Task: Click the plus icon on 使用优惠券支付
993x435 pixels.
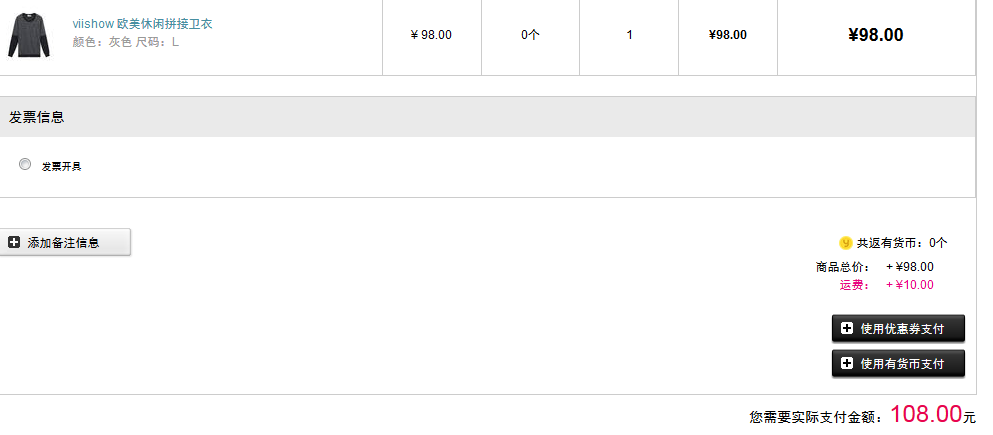Action: click(847, 328)
